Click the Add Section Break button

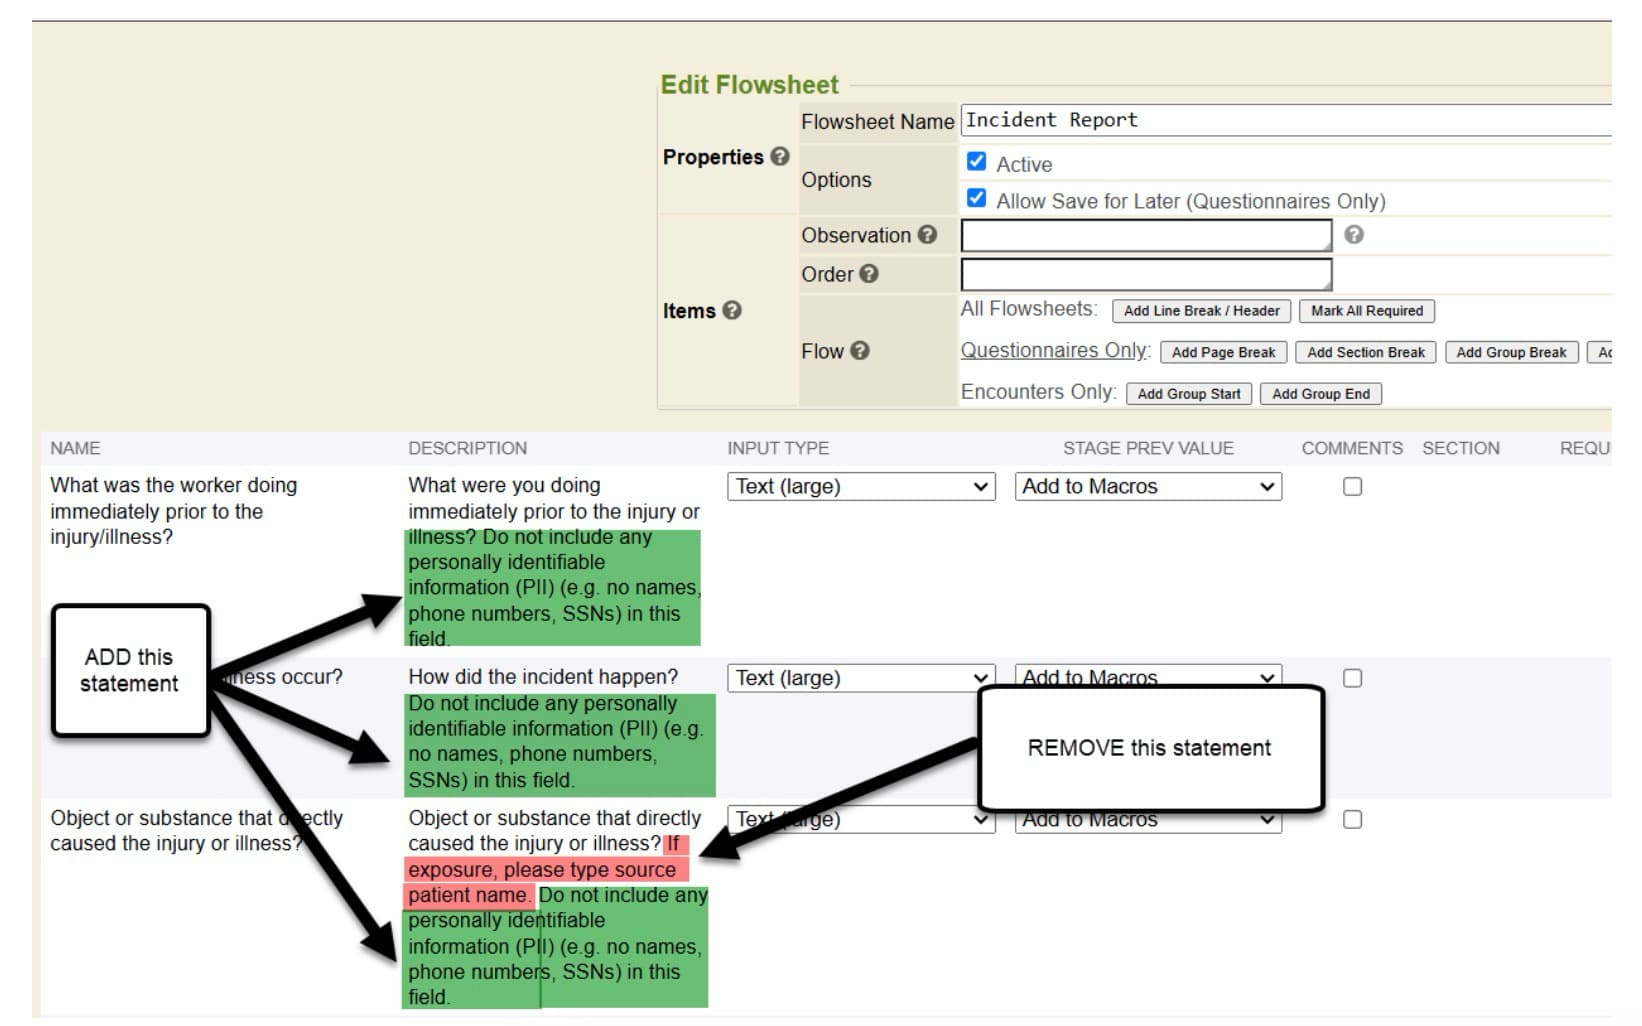click(1365, 352)
